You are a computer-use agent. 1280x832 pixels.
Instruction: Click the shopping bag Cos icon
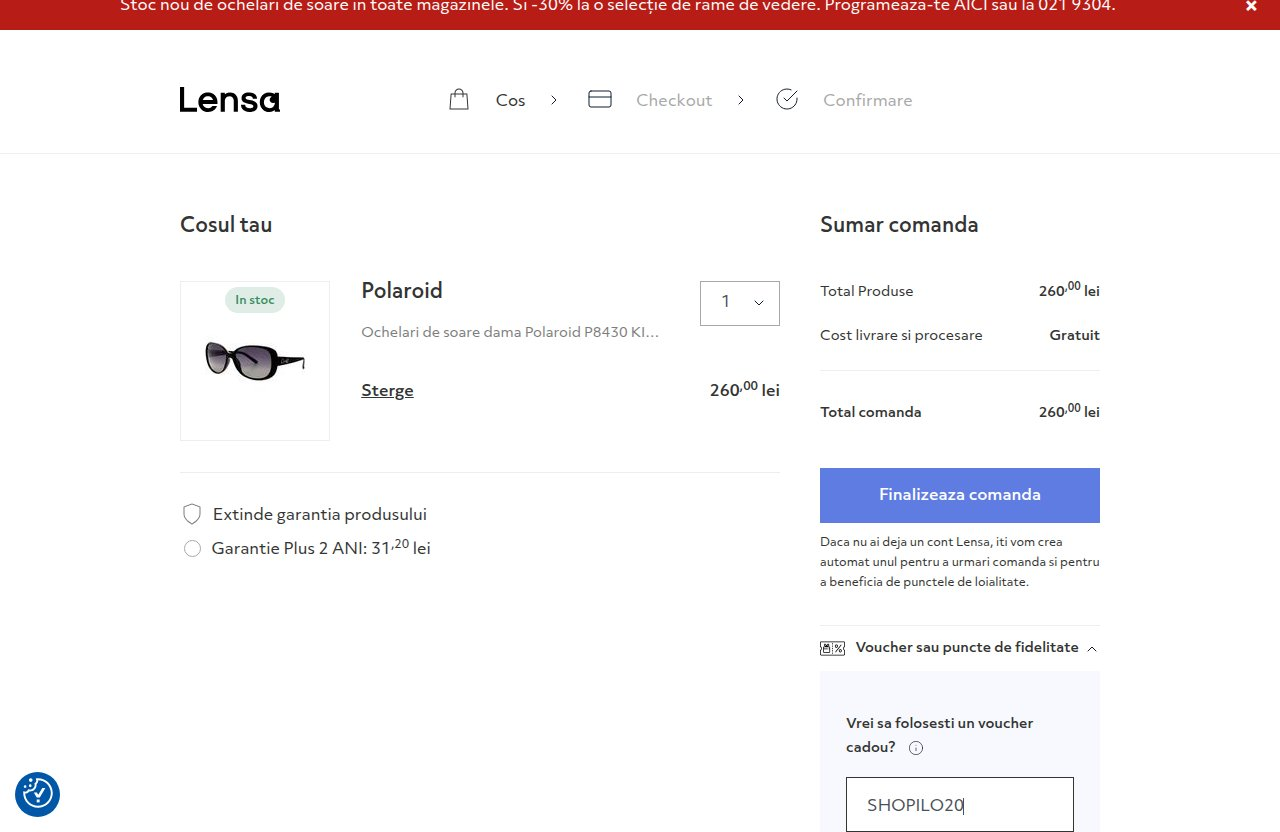point(459,99)
